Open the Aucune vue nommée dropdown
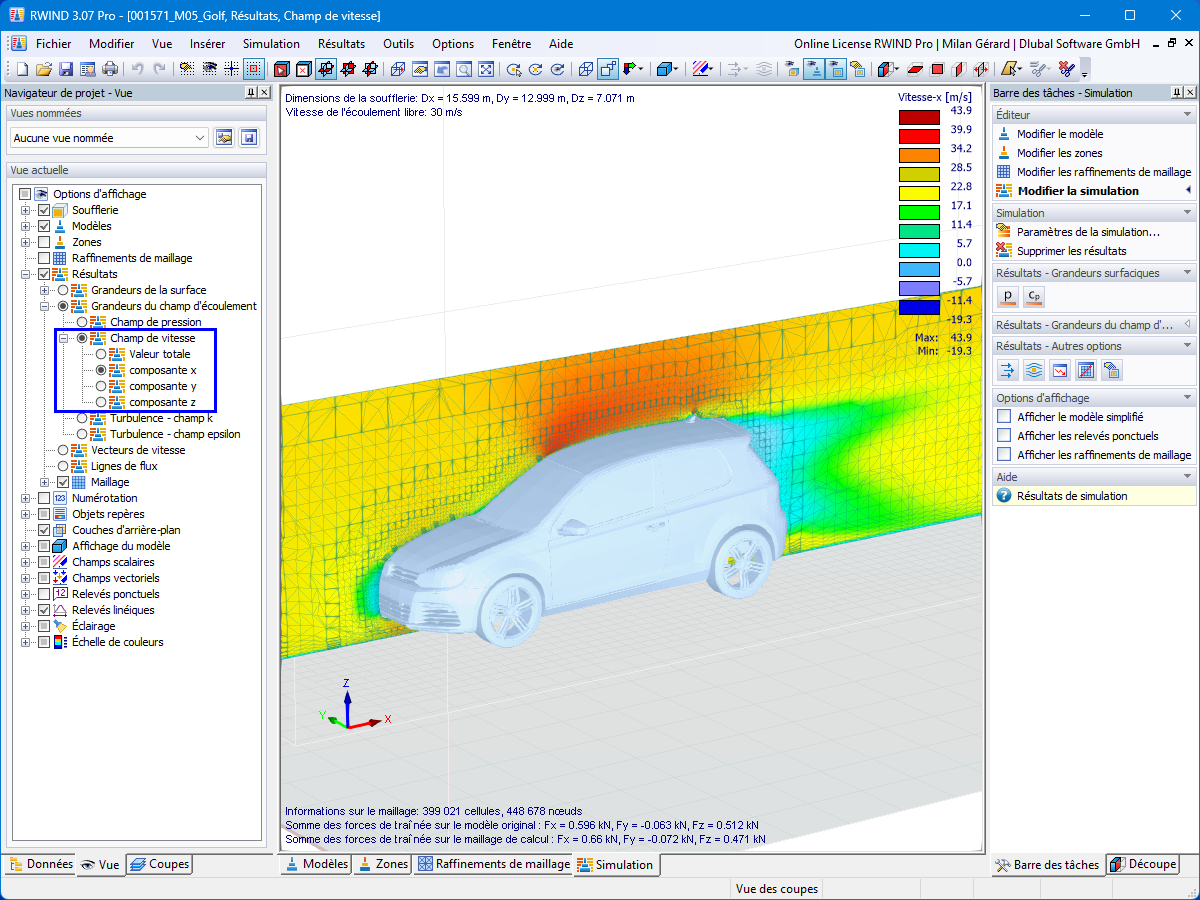The height and width of the screenshot is (900, 1200). tap(109, 137)
